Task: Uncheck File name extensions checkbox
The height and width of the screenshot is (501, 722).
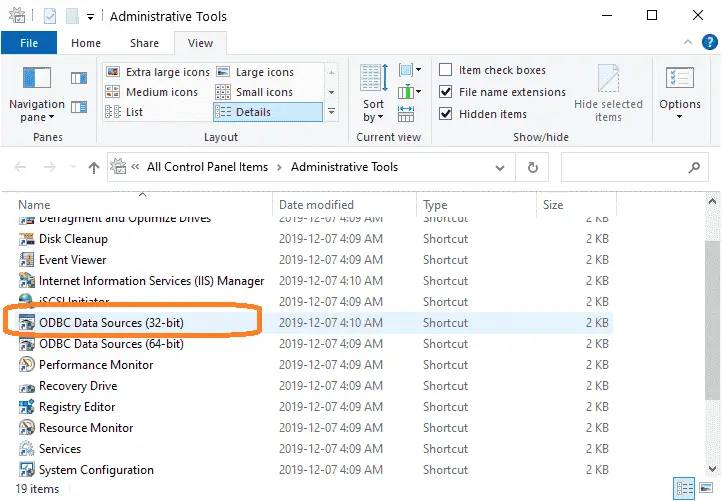Action: (446, 92)
